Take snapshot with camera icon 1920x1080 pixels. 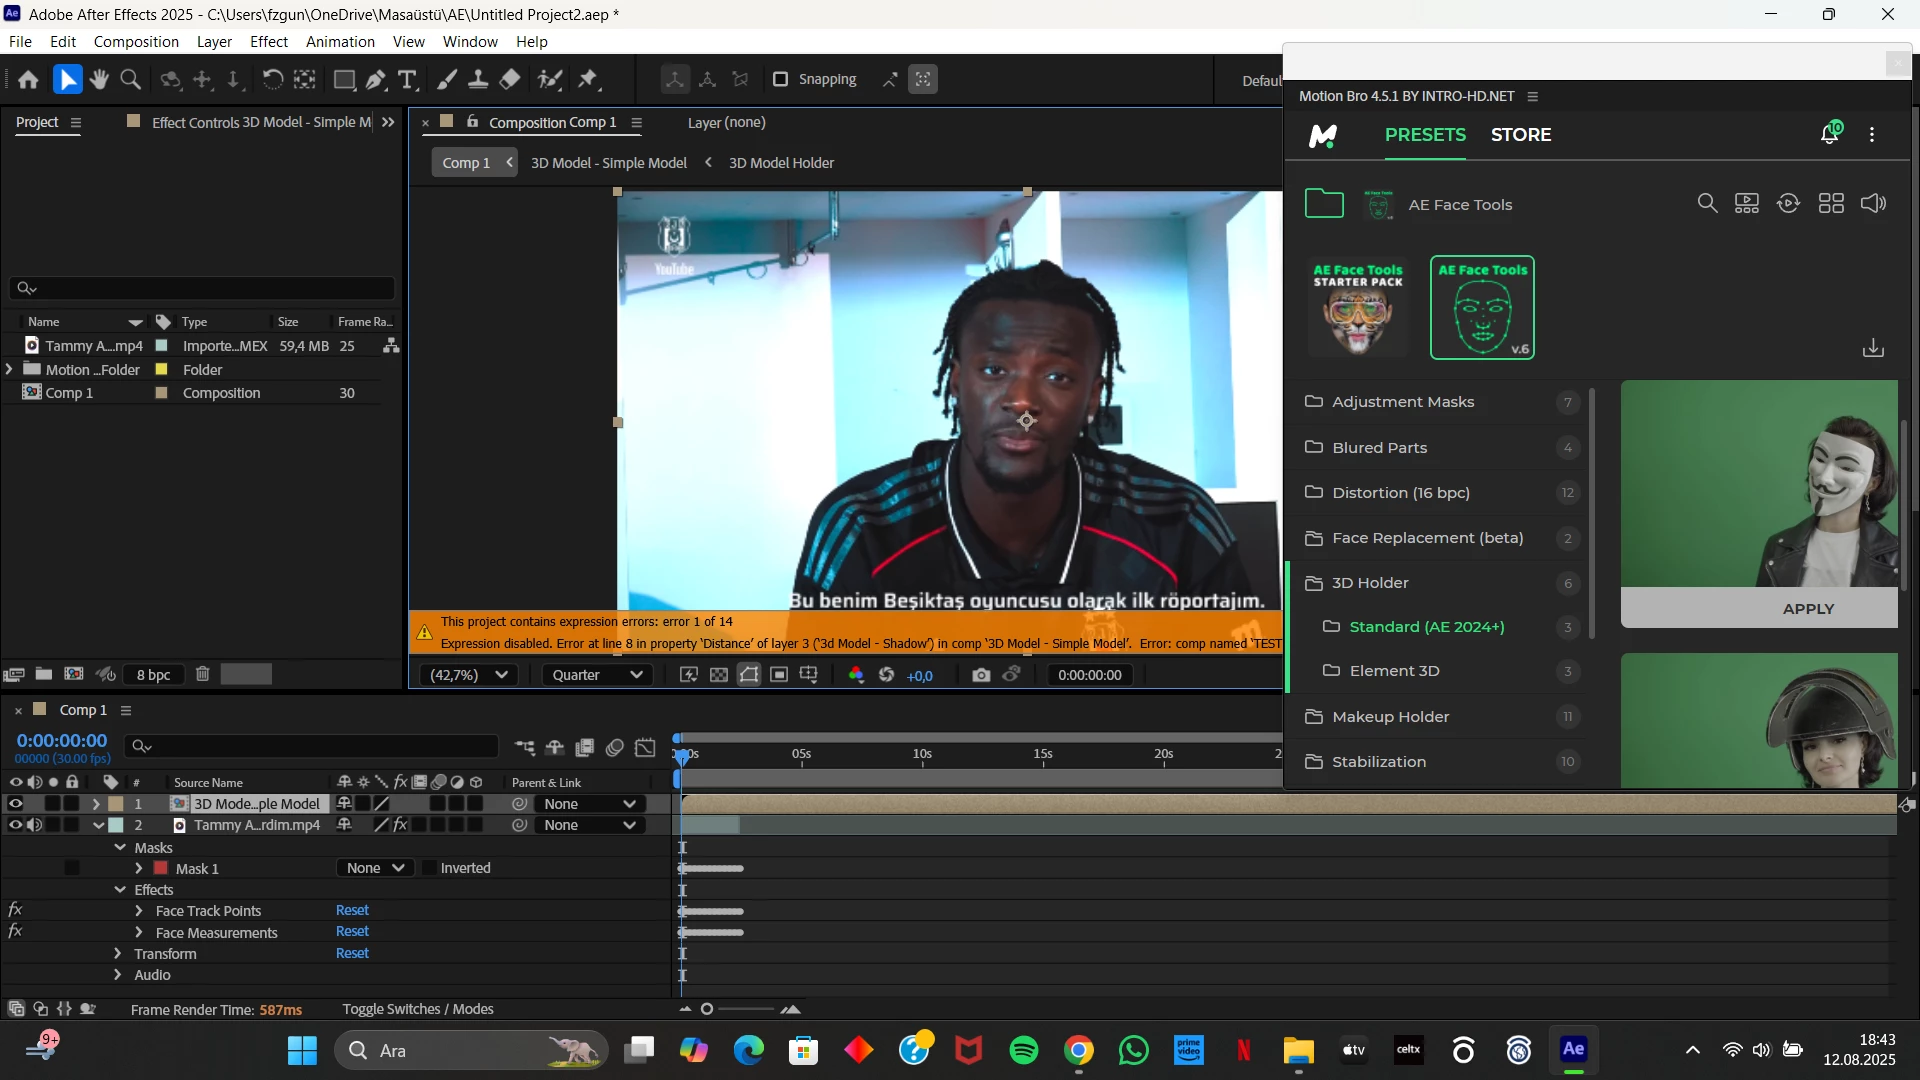(x=981, y=675)
